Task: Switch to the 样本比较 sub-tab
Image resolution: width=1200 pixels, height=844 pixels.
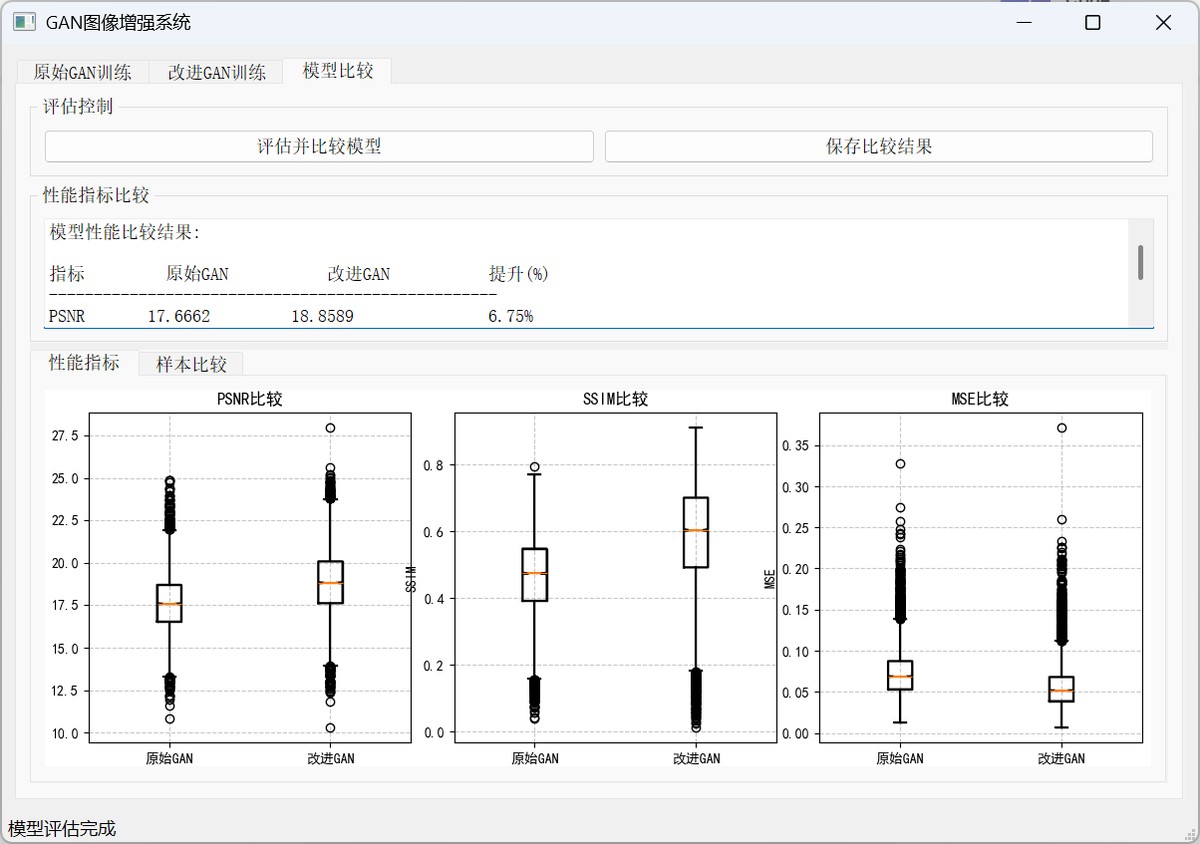Action: point(191,364)
